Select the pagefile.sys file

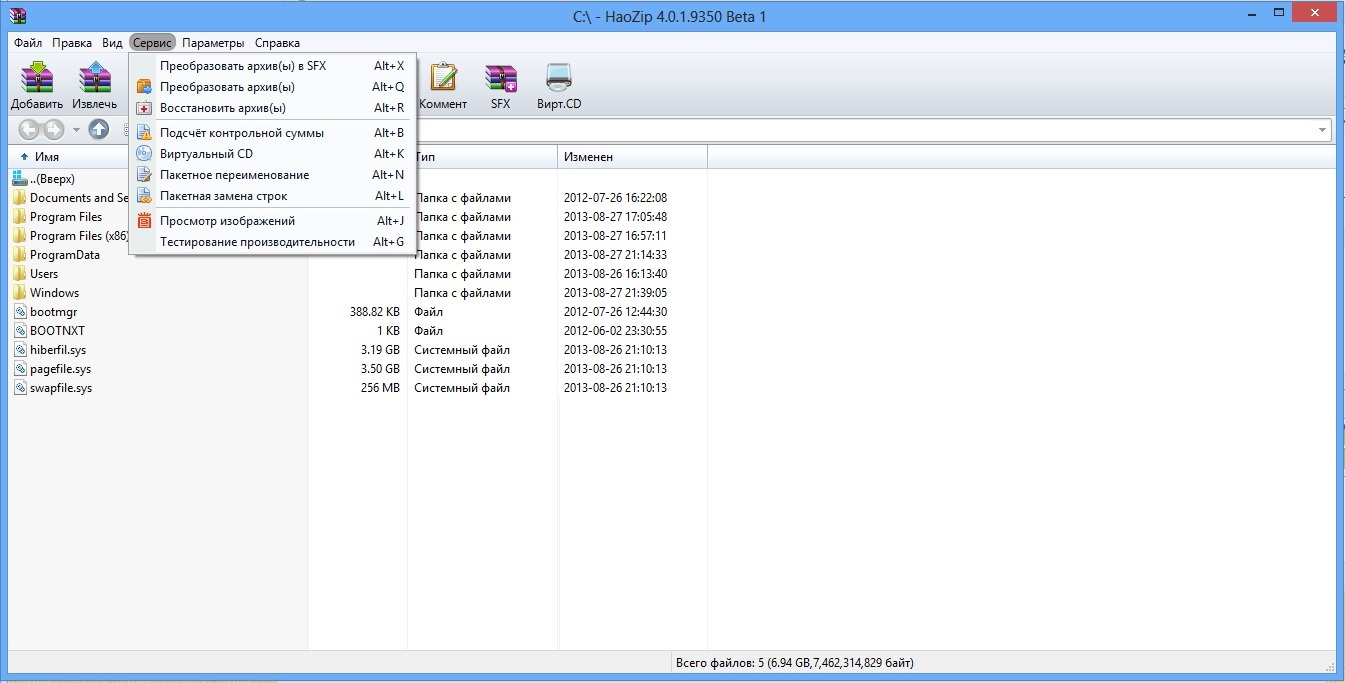click(60, 369)
